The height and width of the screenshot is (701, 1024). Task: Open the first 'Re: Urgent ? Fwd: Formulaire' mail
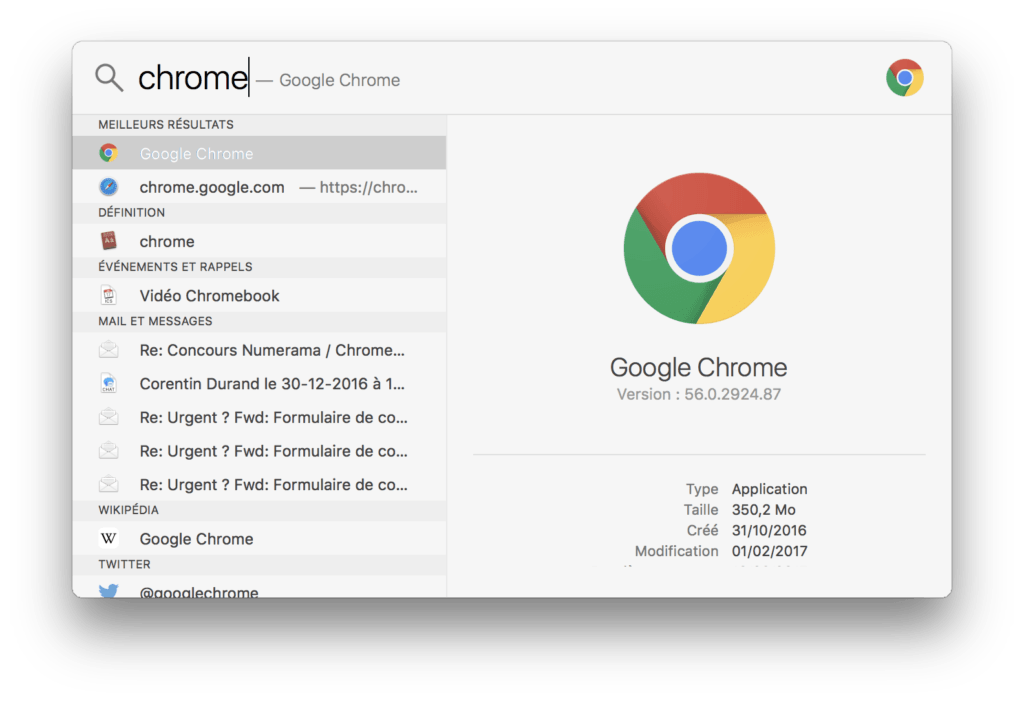260,417
